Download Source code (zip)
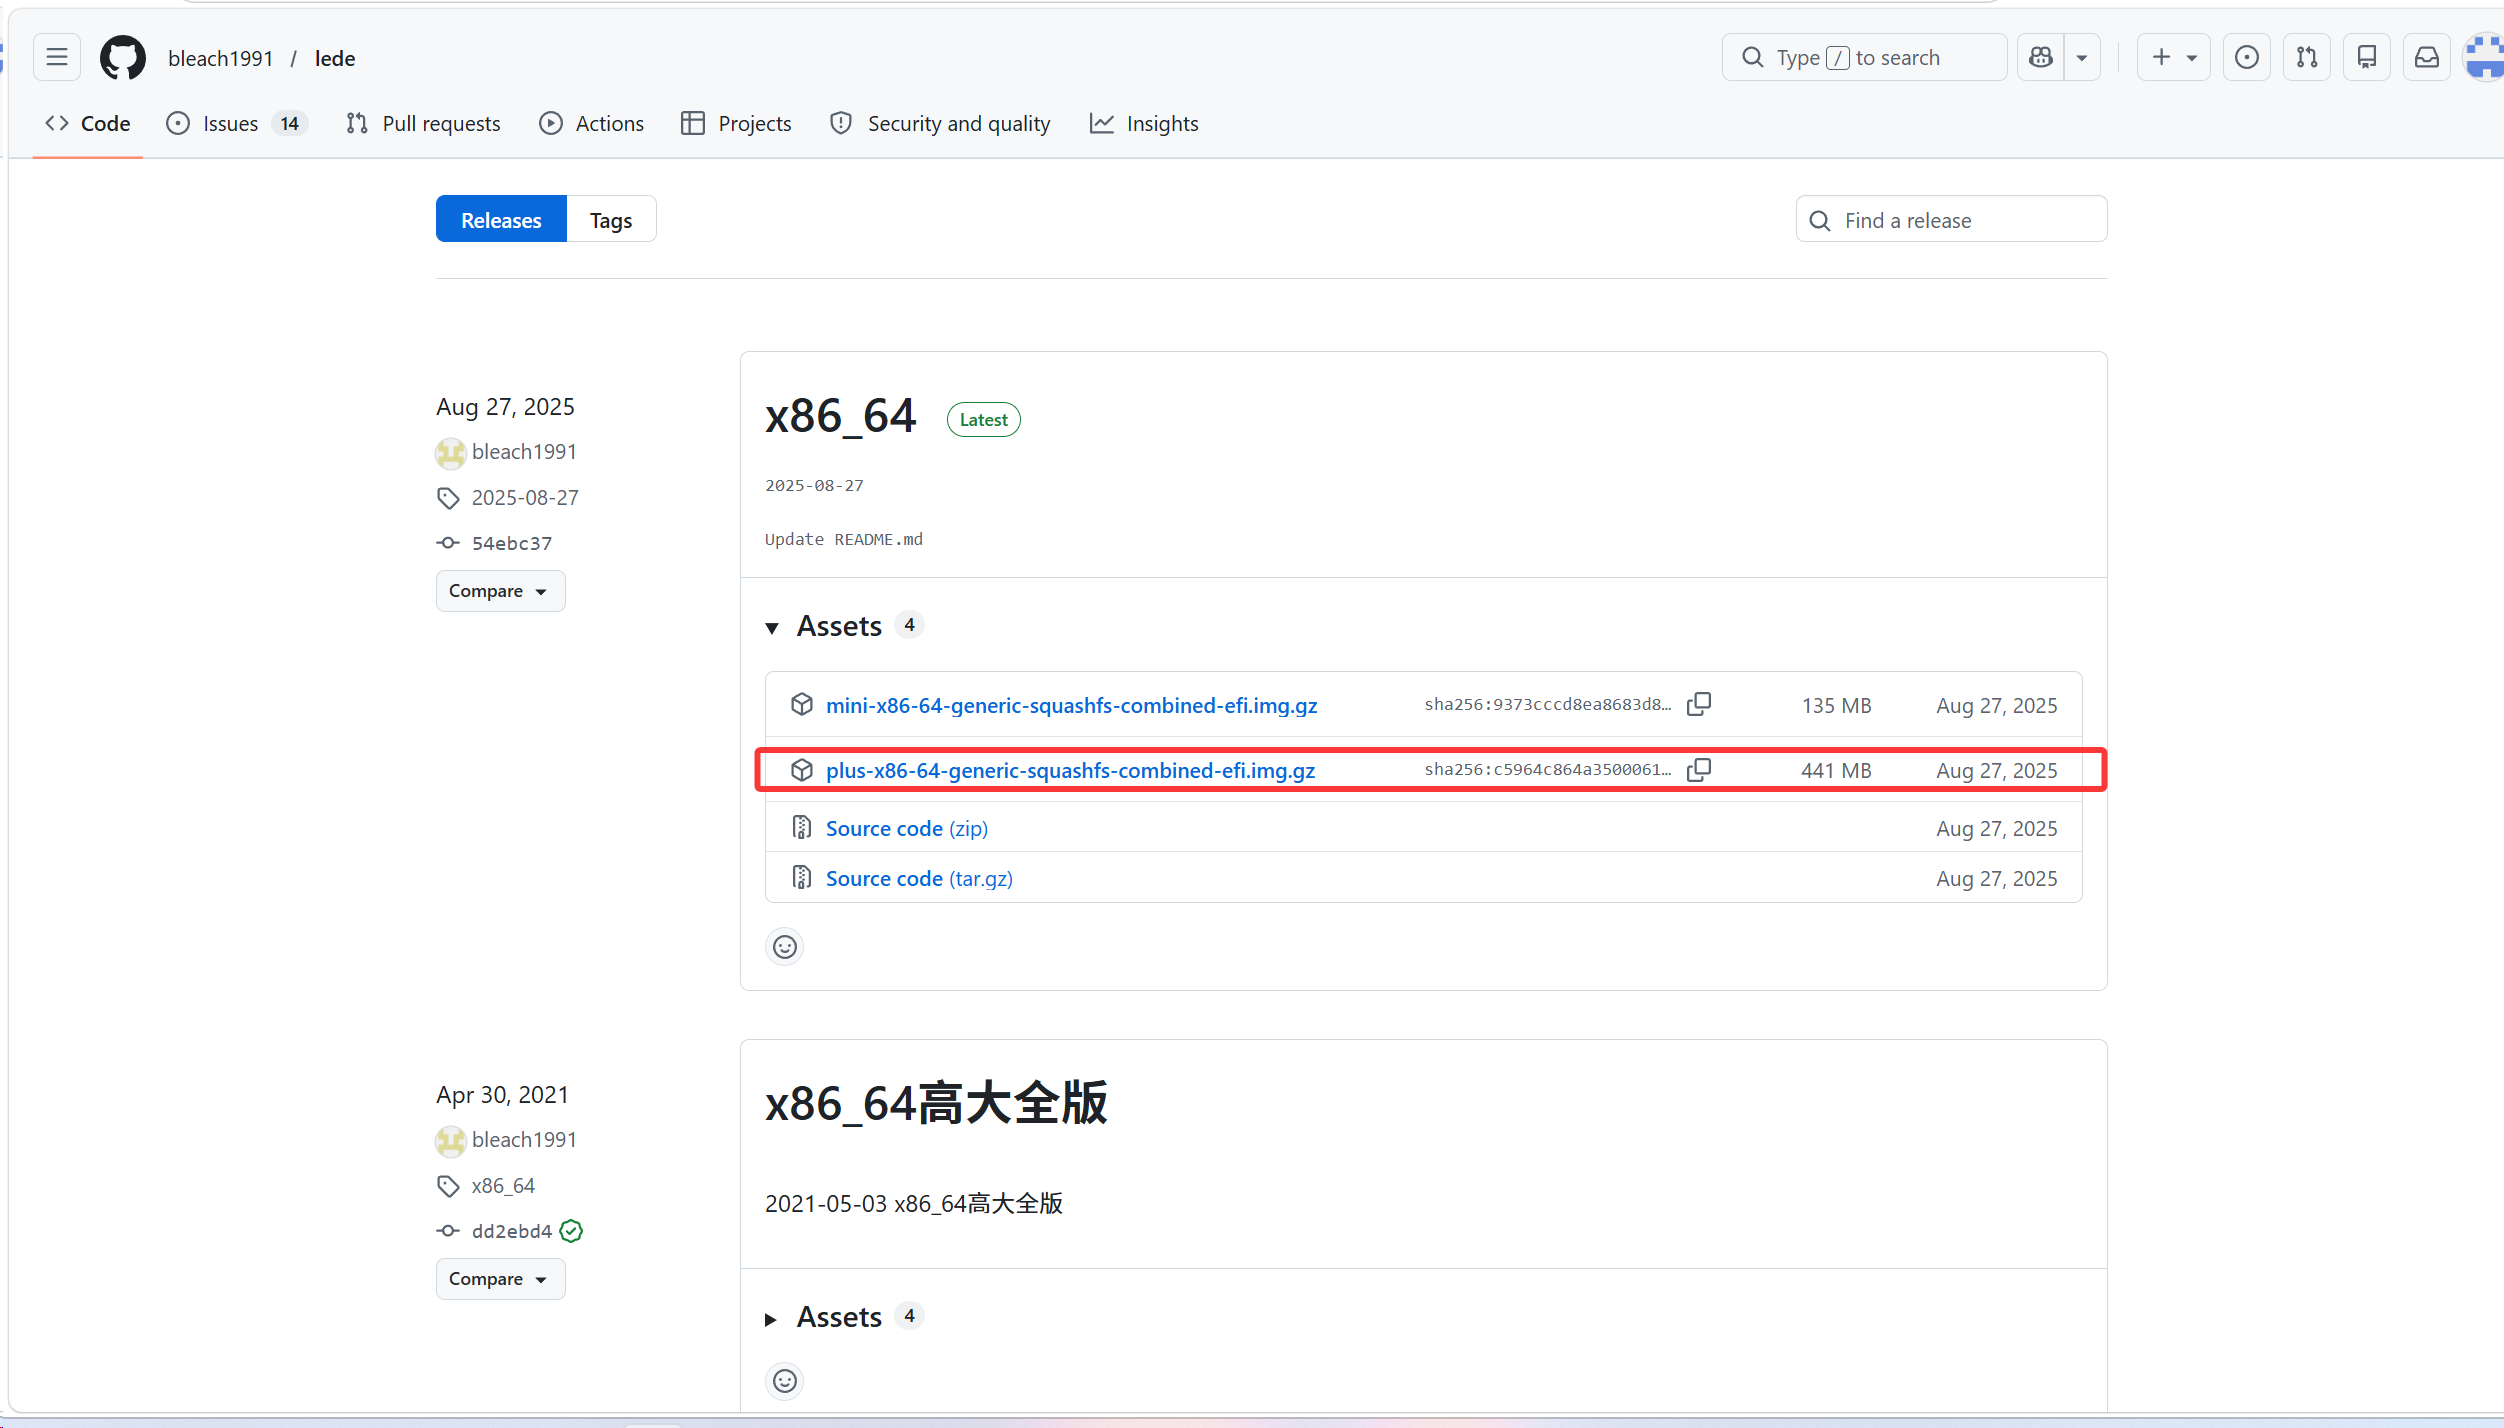Screen dimensions: 2504x1428 point(906,828)
